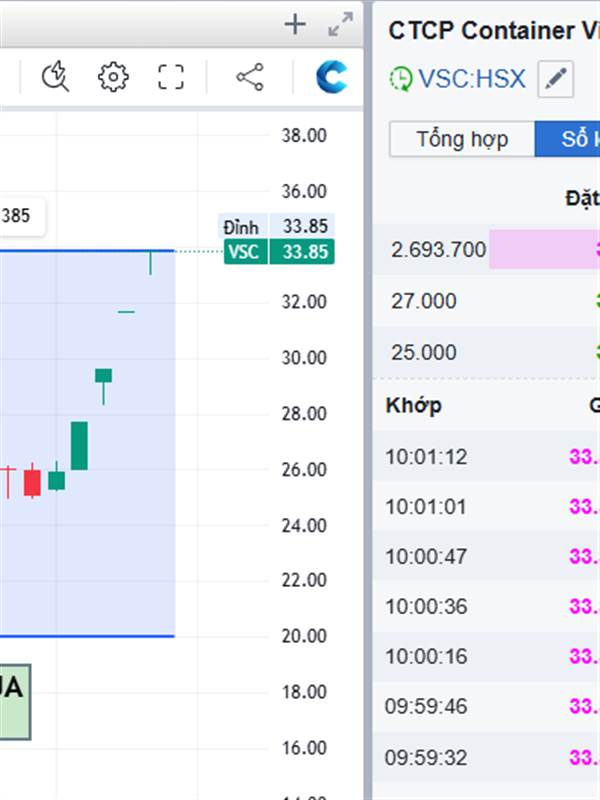Screen dimensions: 600x800
Task: Click the 38.00 price axis label
Action: pos(304,136)
